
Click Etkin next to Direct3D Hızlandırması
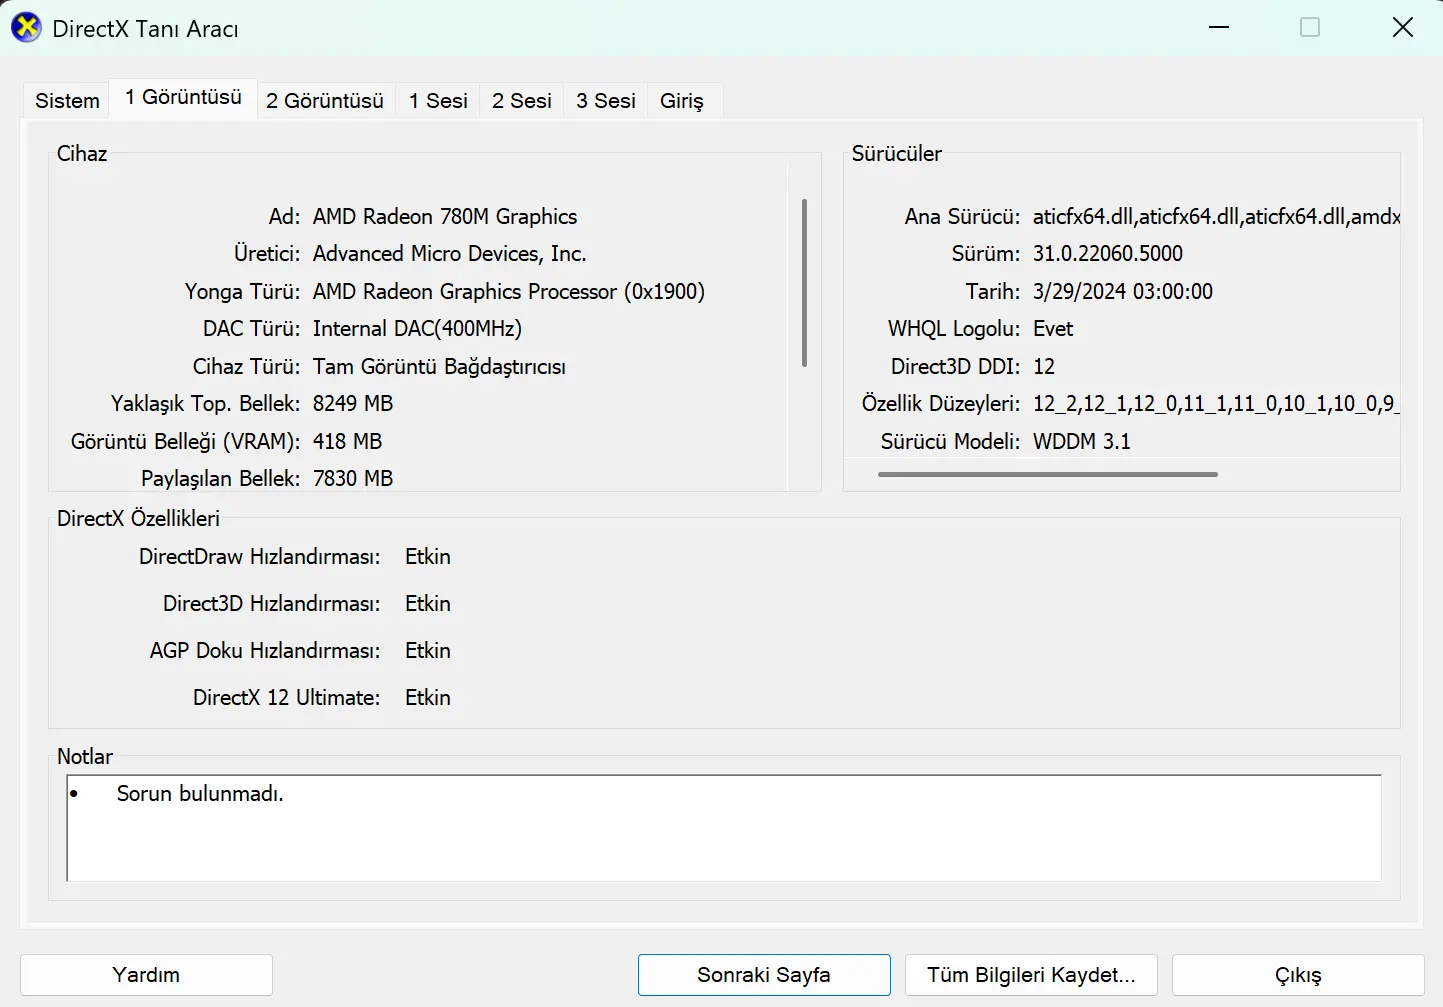pos(428,604)
